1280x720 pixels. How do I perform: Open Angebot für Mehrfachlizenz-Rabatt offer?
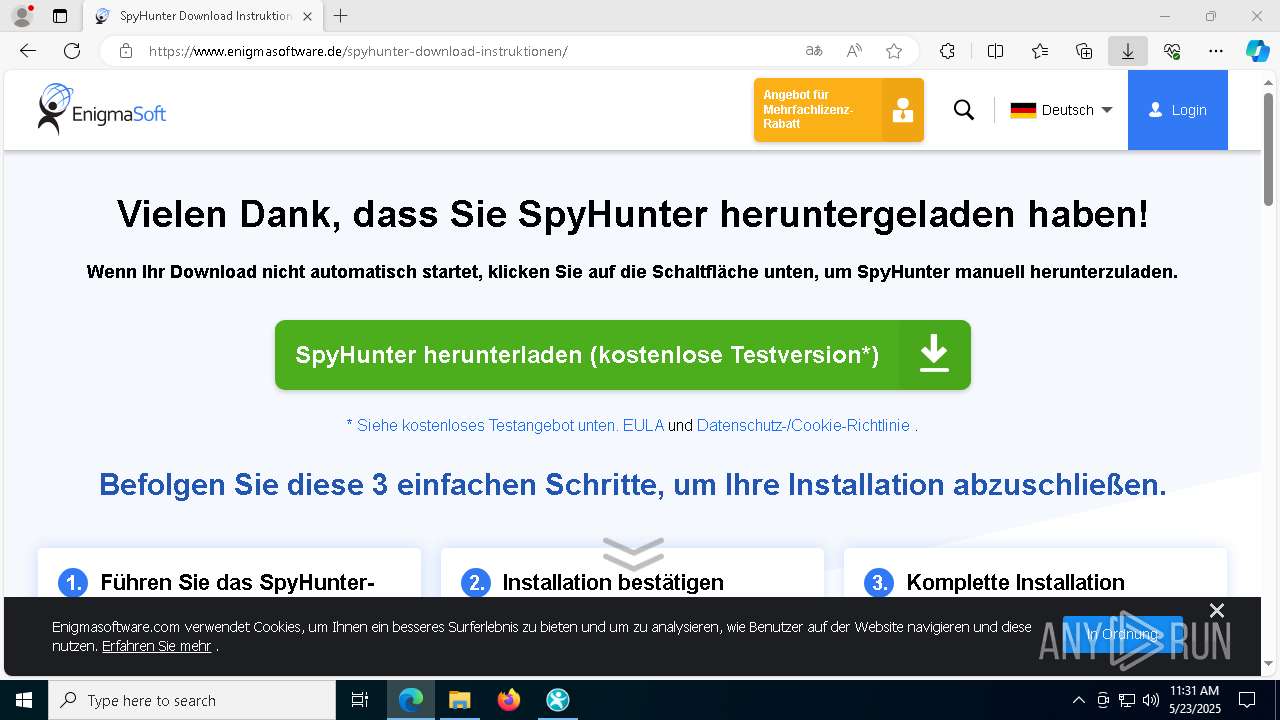(x=839, y=110)
